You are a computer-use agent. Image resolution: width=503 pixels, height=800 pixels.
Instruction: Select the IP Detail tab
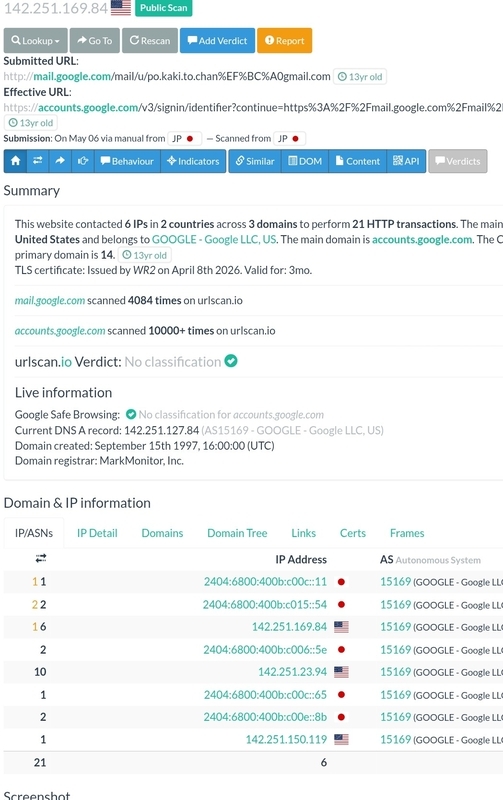pyautogui.click(x=97, y=533)
